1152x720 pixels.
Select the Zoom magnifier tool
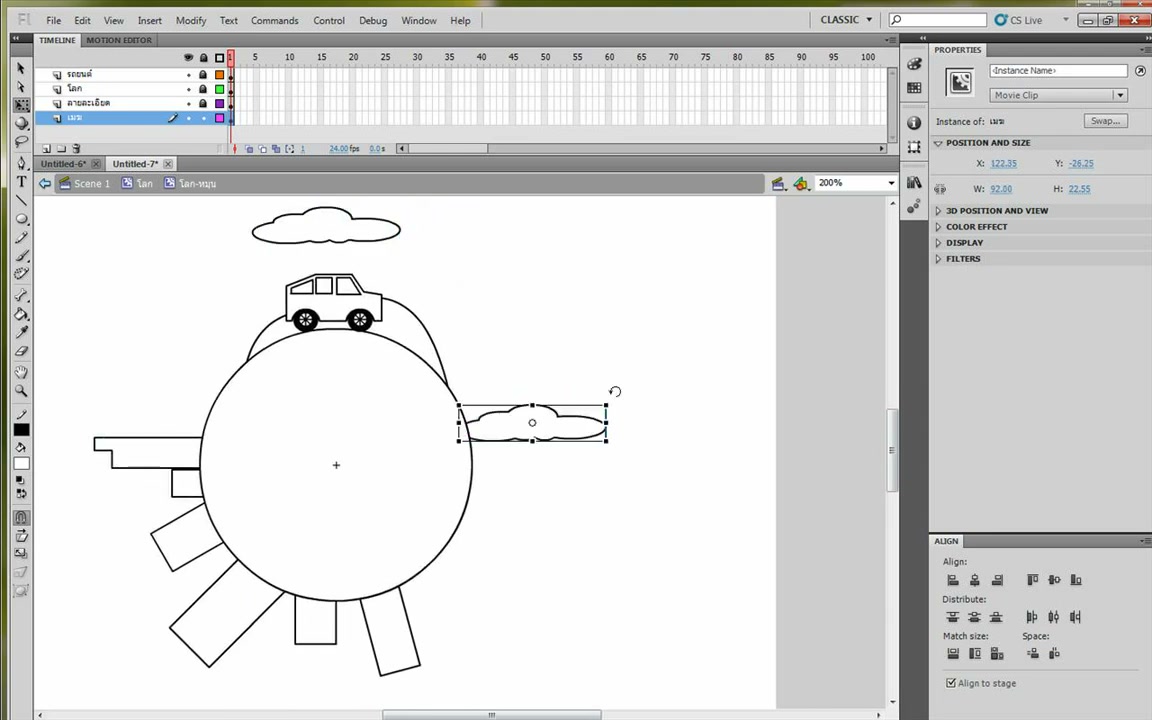[21, 391]
